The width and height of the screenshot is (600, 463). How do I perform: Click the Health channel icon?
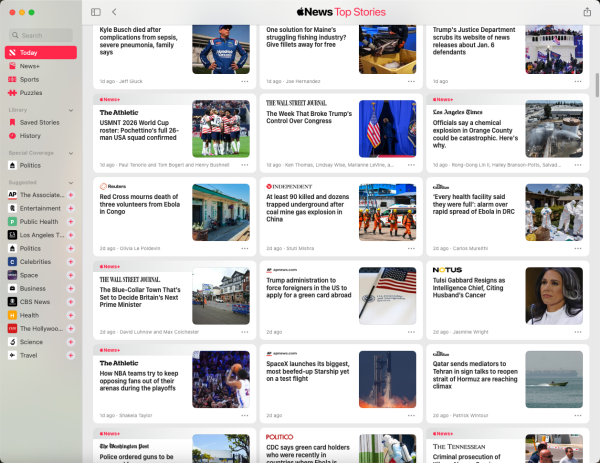click(x=12, y=315)
